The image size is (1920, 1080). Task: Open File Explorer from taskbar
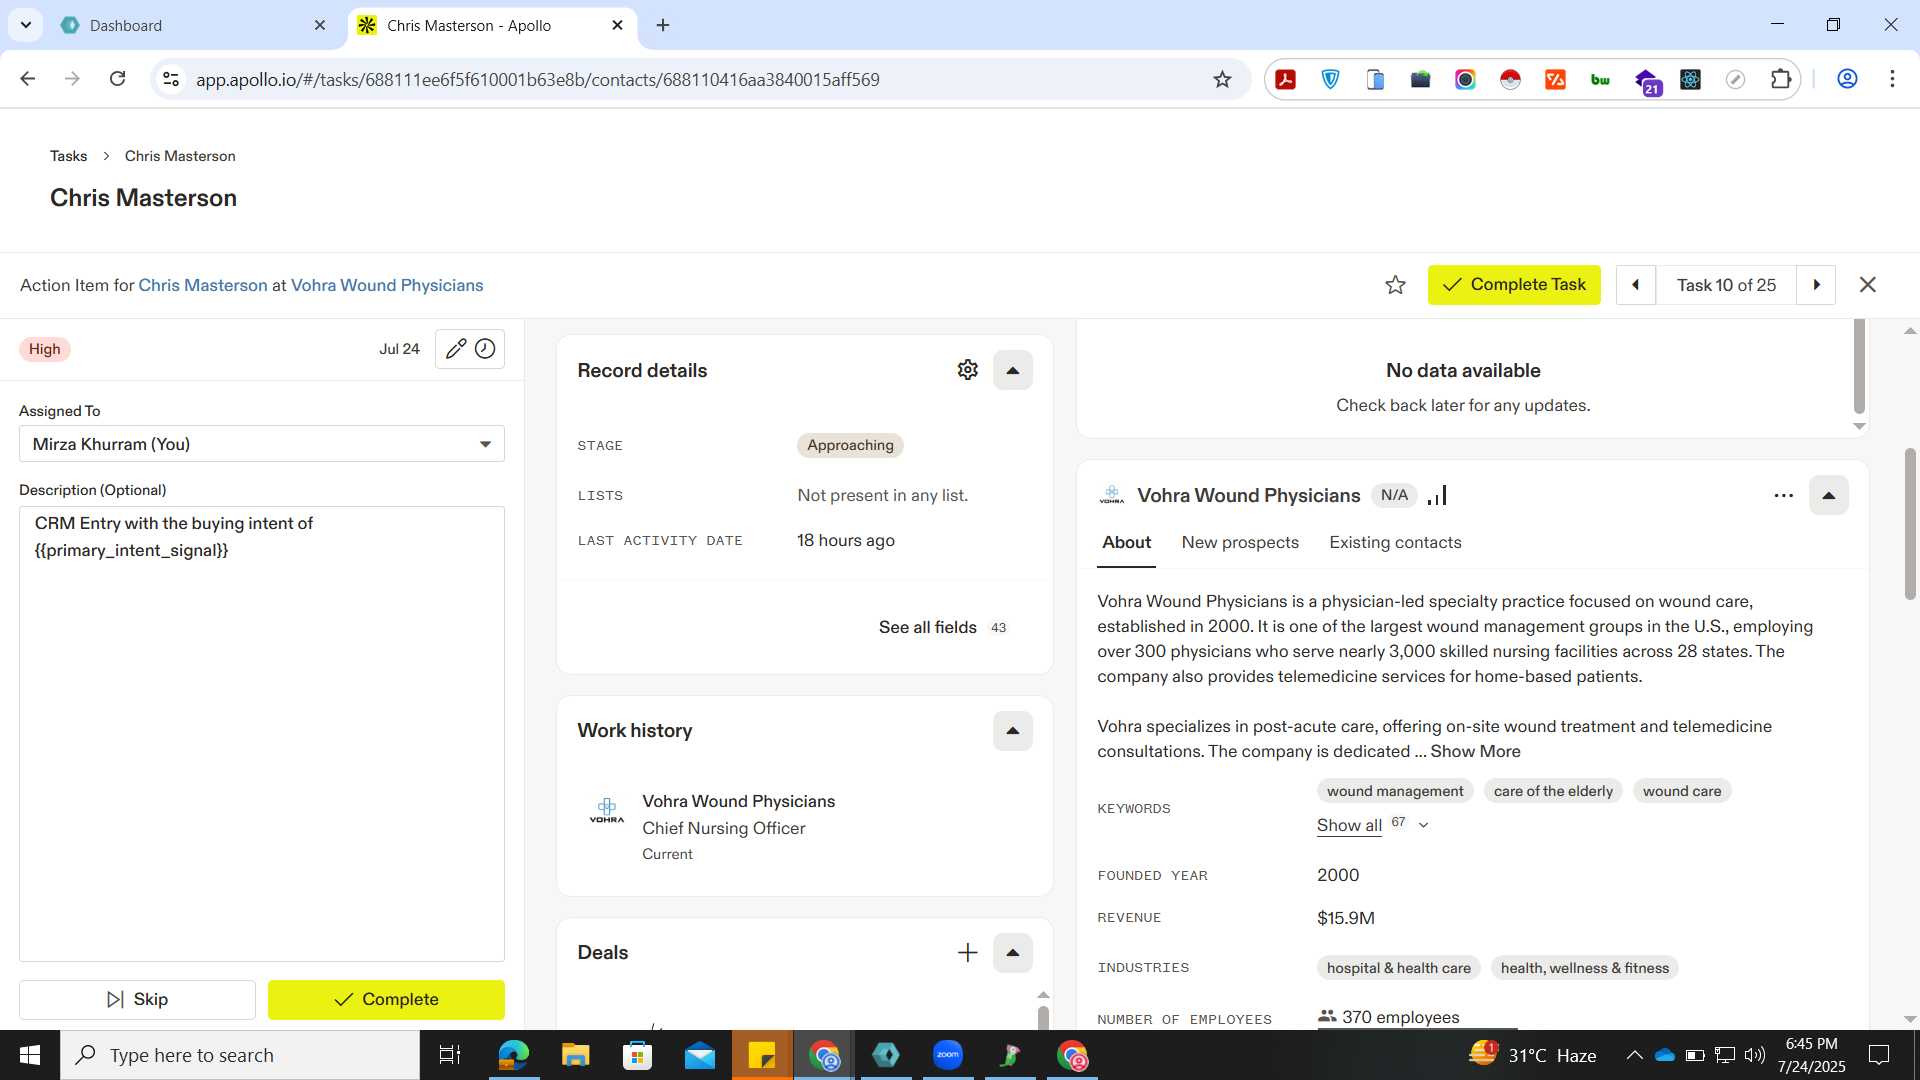[x=575, y=1055]
